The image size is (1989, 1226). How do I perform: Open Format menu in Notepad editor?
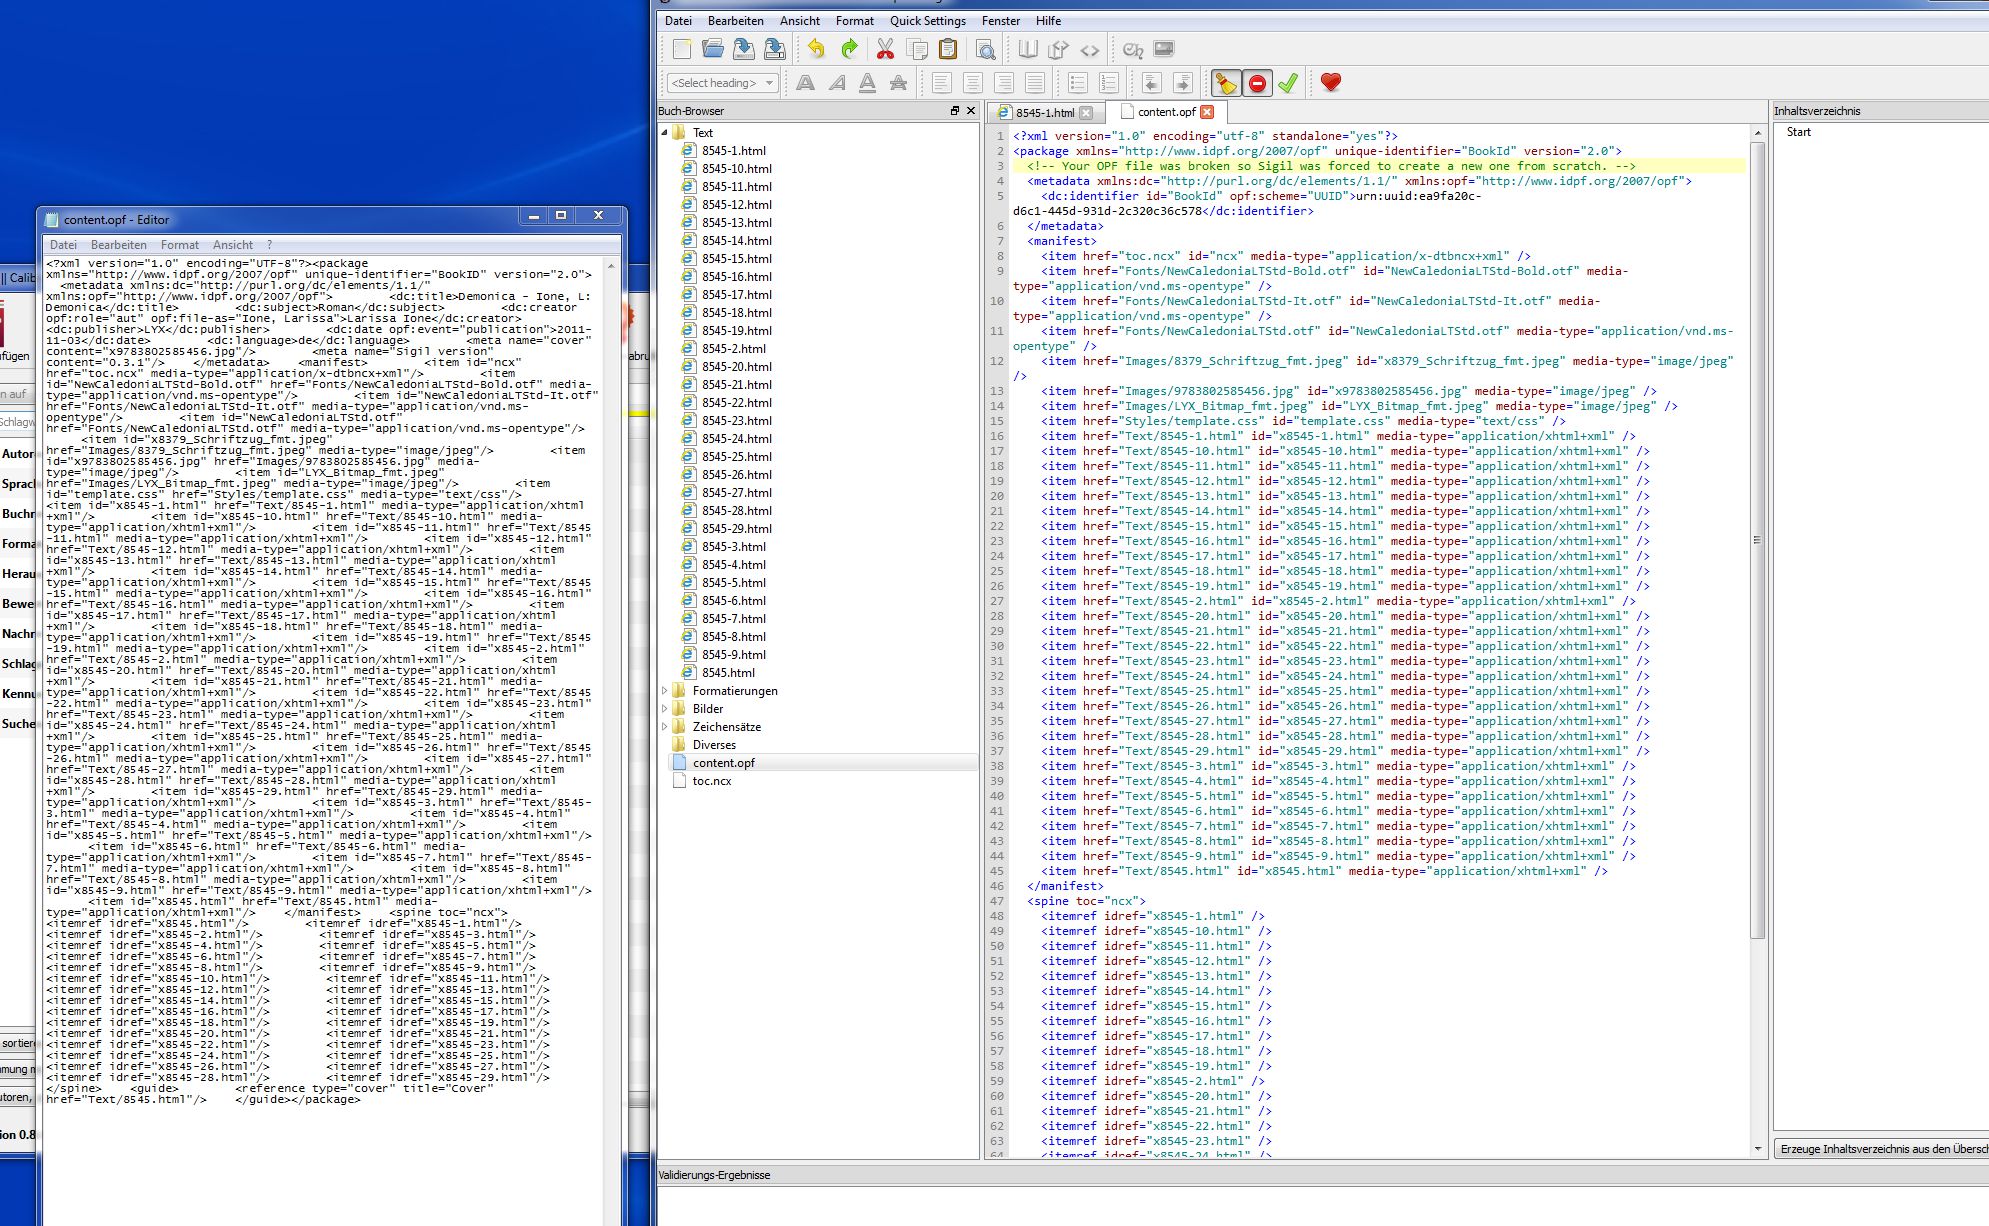(179, 245)
